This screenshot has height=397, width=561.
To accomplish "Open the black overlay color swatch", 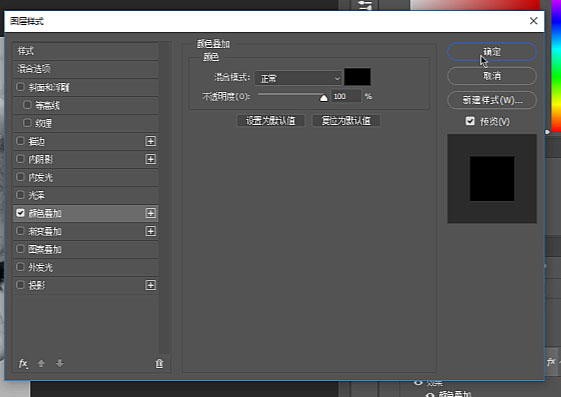I will (x=357, y=77).
